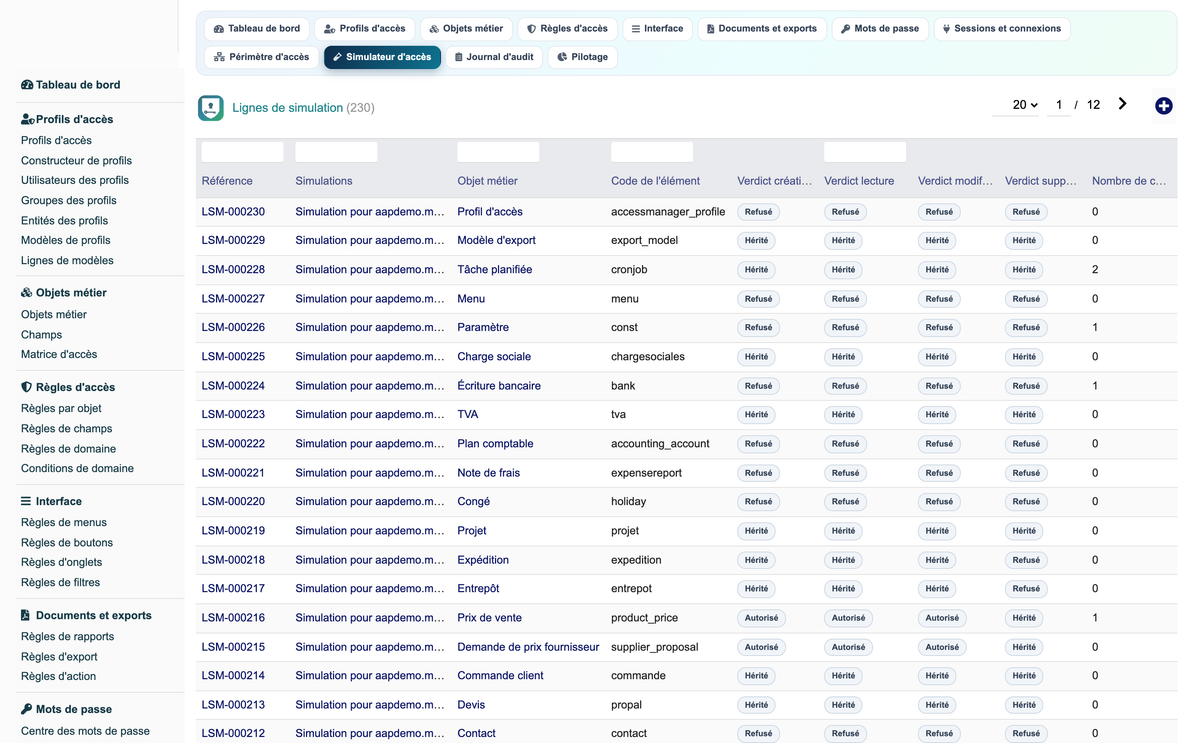Image resolution: width=1200 pixels, height=743 pixels.
Task: Open Demande de prix fournisseur link
Action: click(x=529, y=647)
